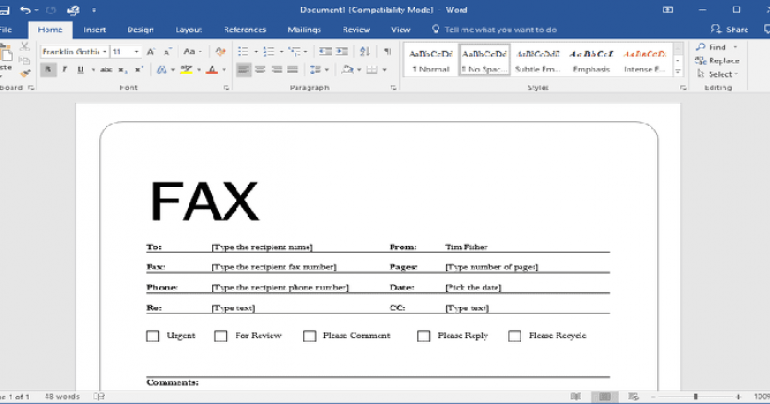Toggle Underline formatting

tap(80, 70)
